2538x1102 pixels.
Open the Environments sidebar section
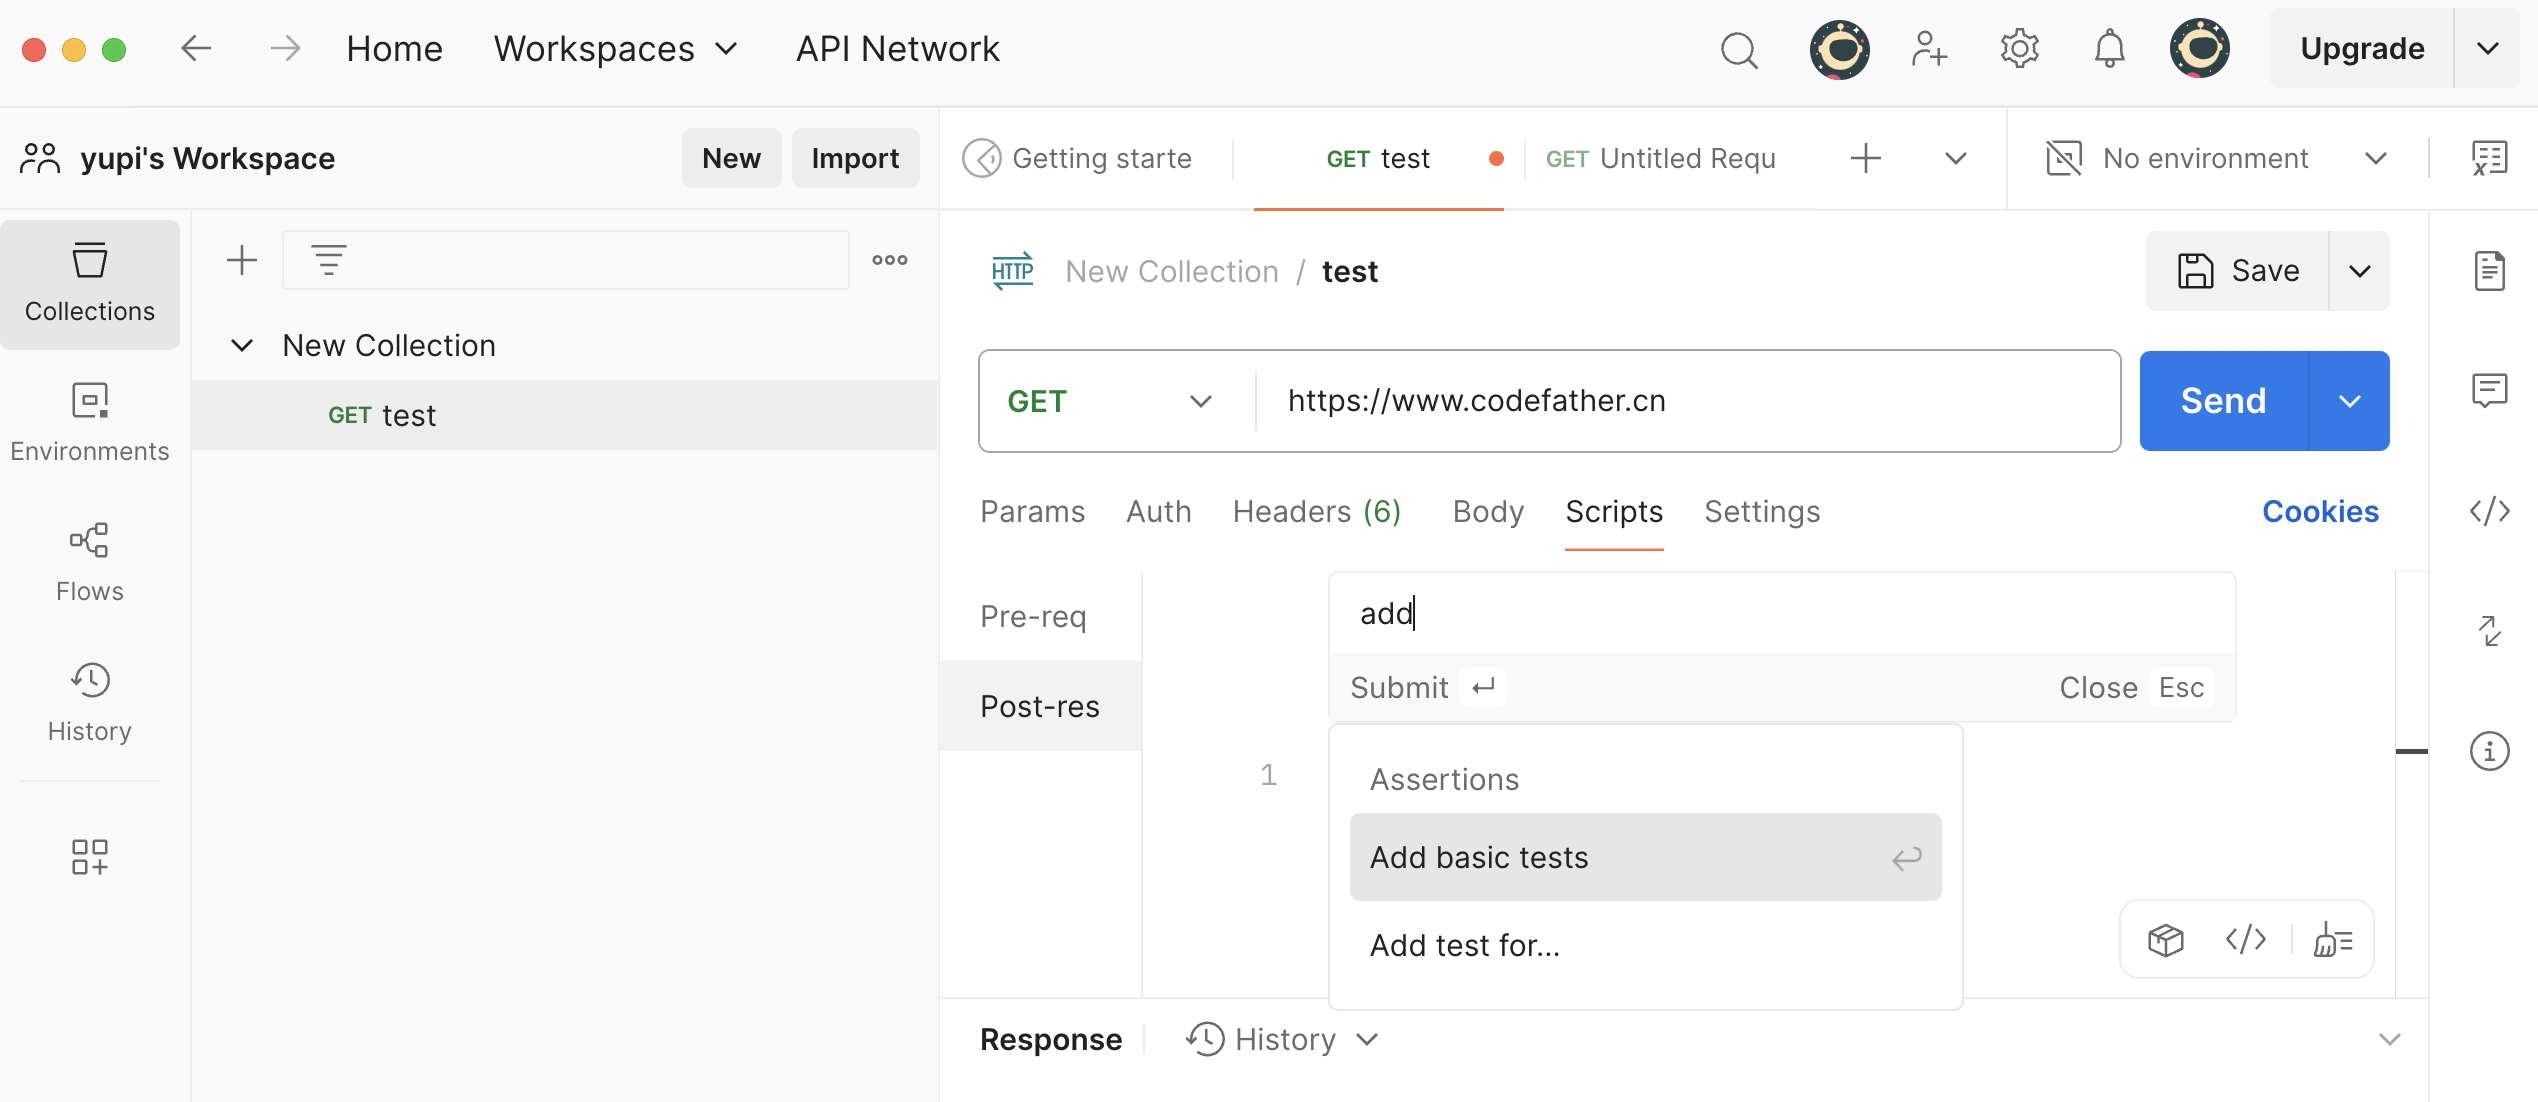click(x=89, y=421)
